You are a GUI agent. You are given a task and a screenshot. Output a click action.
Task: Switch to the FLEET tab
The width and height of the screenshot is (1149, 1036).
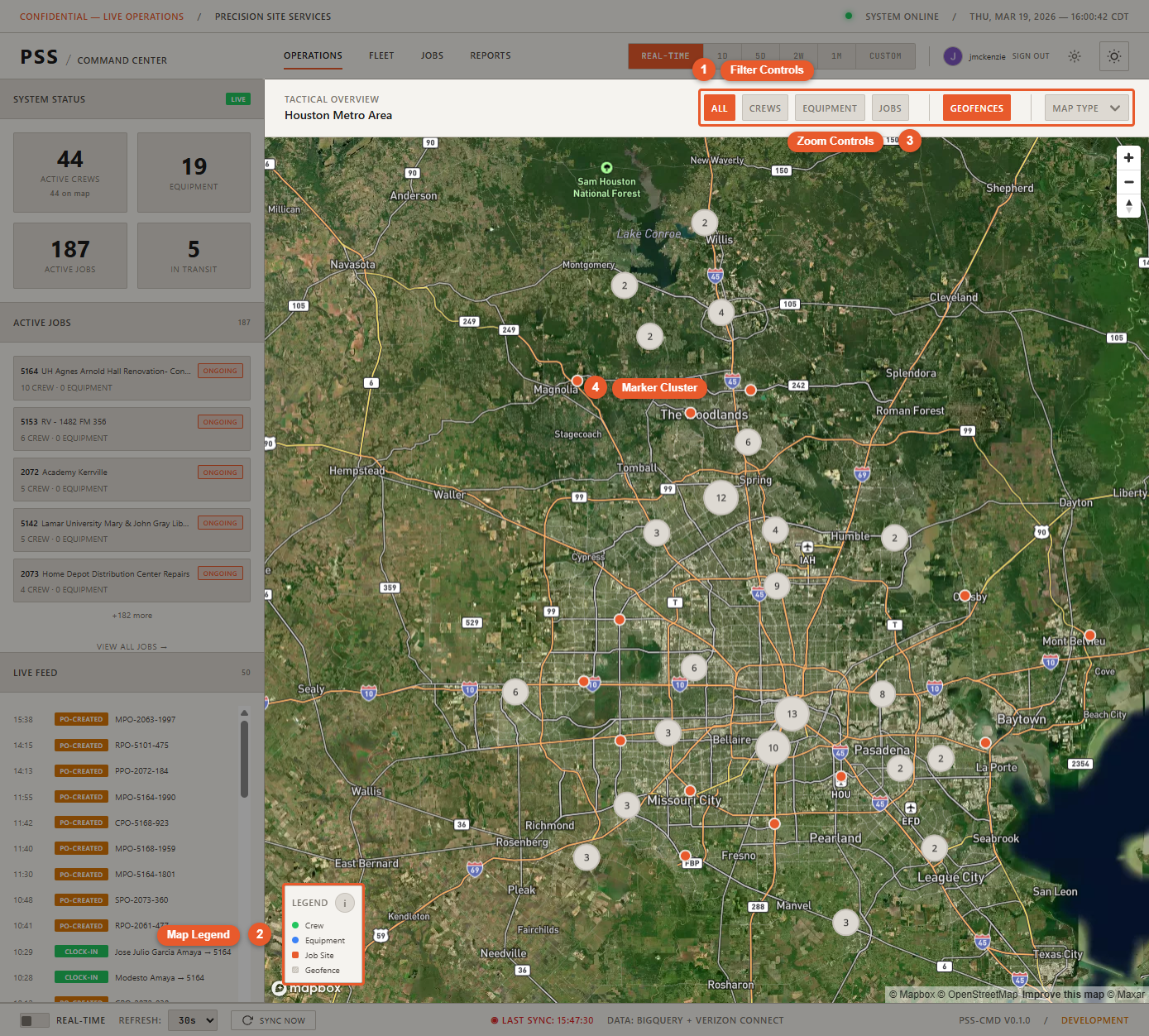pyautogui.click(x=381, y=56)
